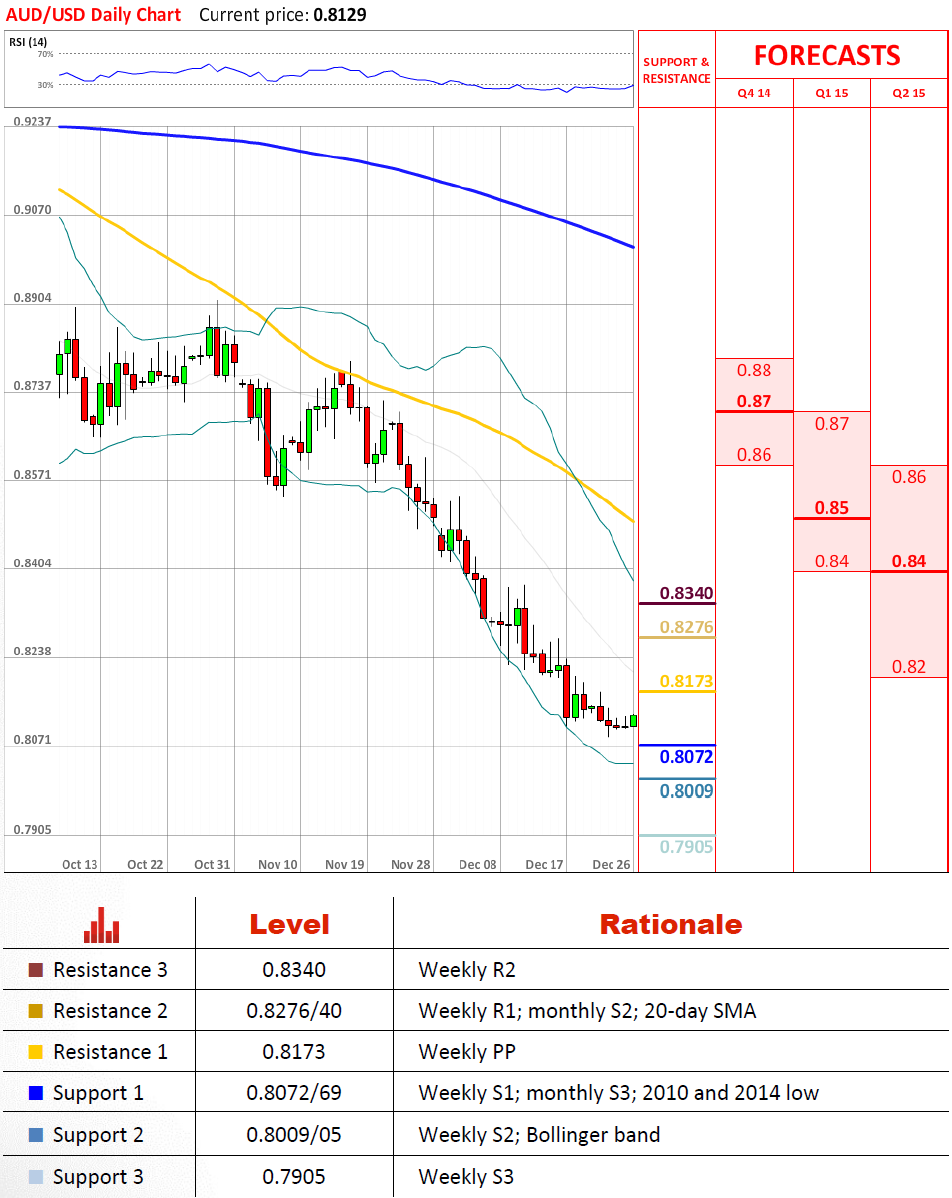Click the RSI 70% threshold label
952x1198 pixels.
click(x=45, y=54)
